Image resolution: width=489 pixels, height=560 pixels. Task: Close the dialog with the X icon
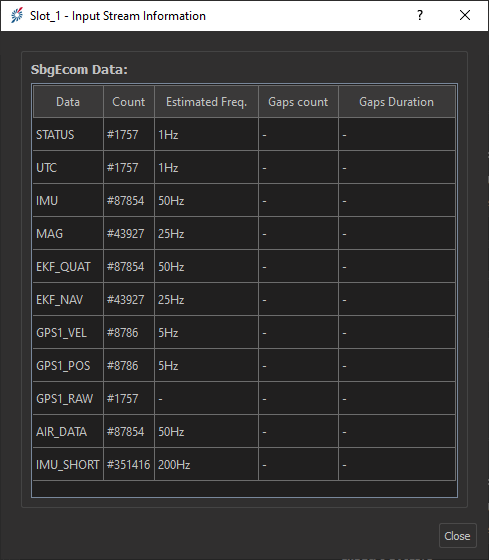[465, 15]
